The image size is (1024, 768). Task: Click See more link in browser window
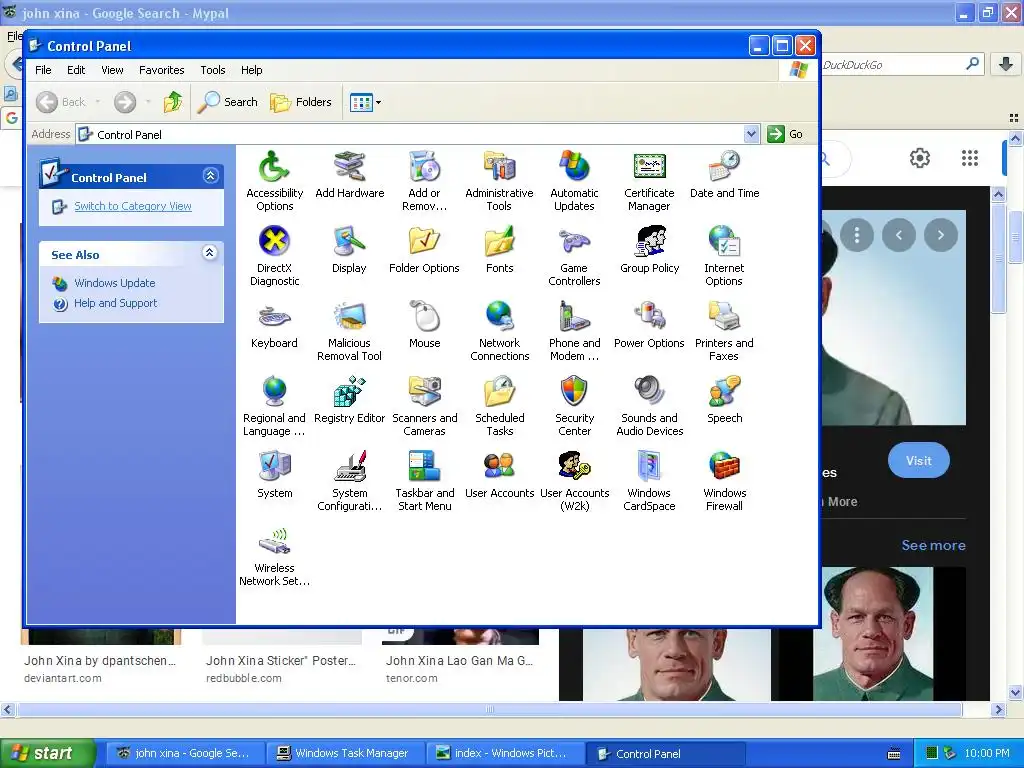pyautogui.click(x=933, y=545)
